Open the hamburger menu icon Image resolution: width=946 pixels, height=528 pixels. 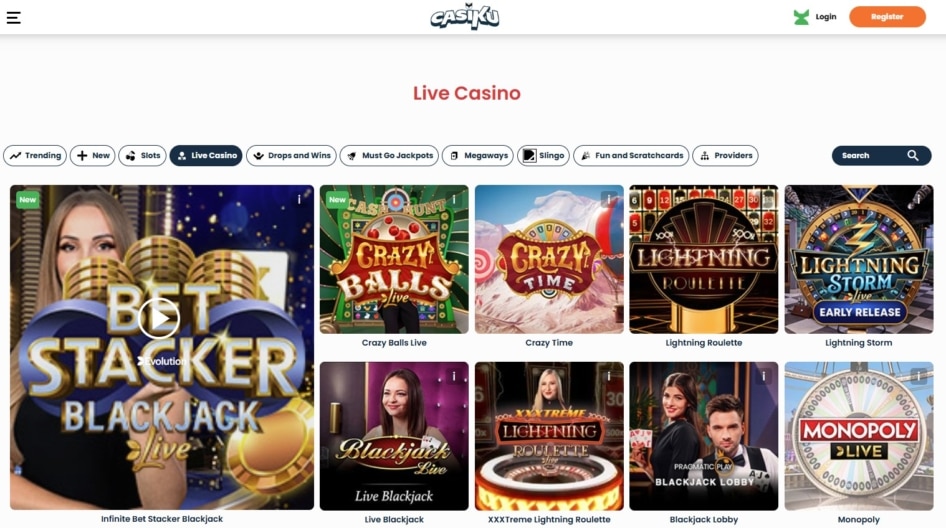coord(13,17)
